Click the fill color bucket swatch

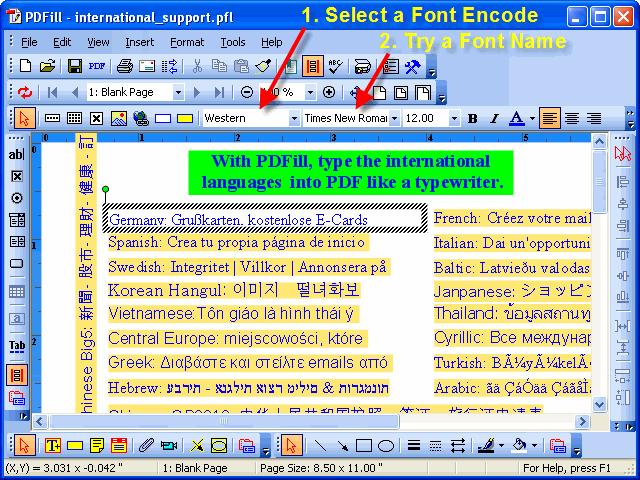520,445
